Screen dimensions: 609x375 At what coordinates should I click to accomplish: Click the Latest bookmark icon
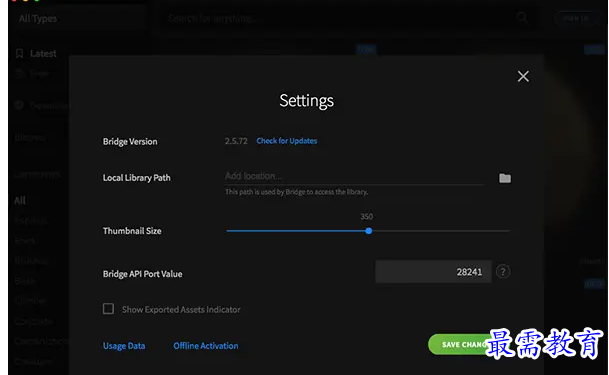[x=19, y=53]
